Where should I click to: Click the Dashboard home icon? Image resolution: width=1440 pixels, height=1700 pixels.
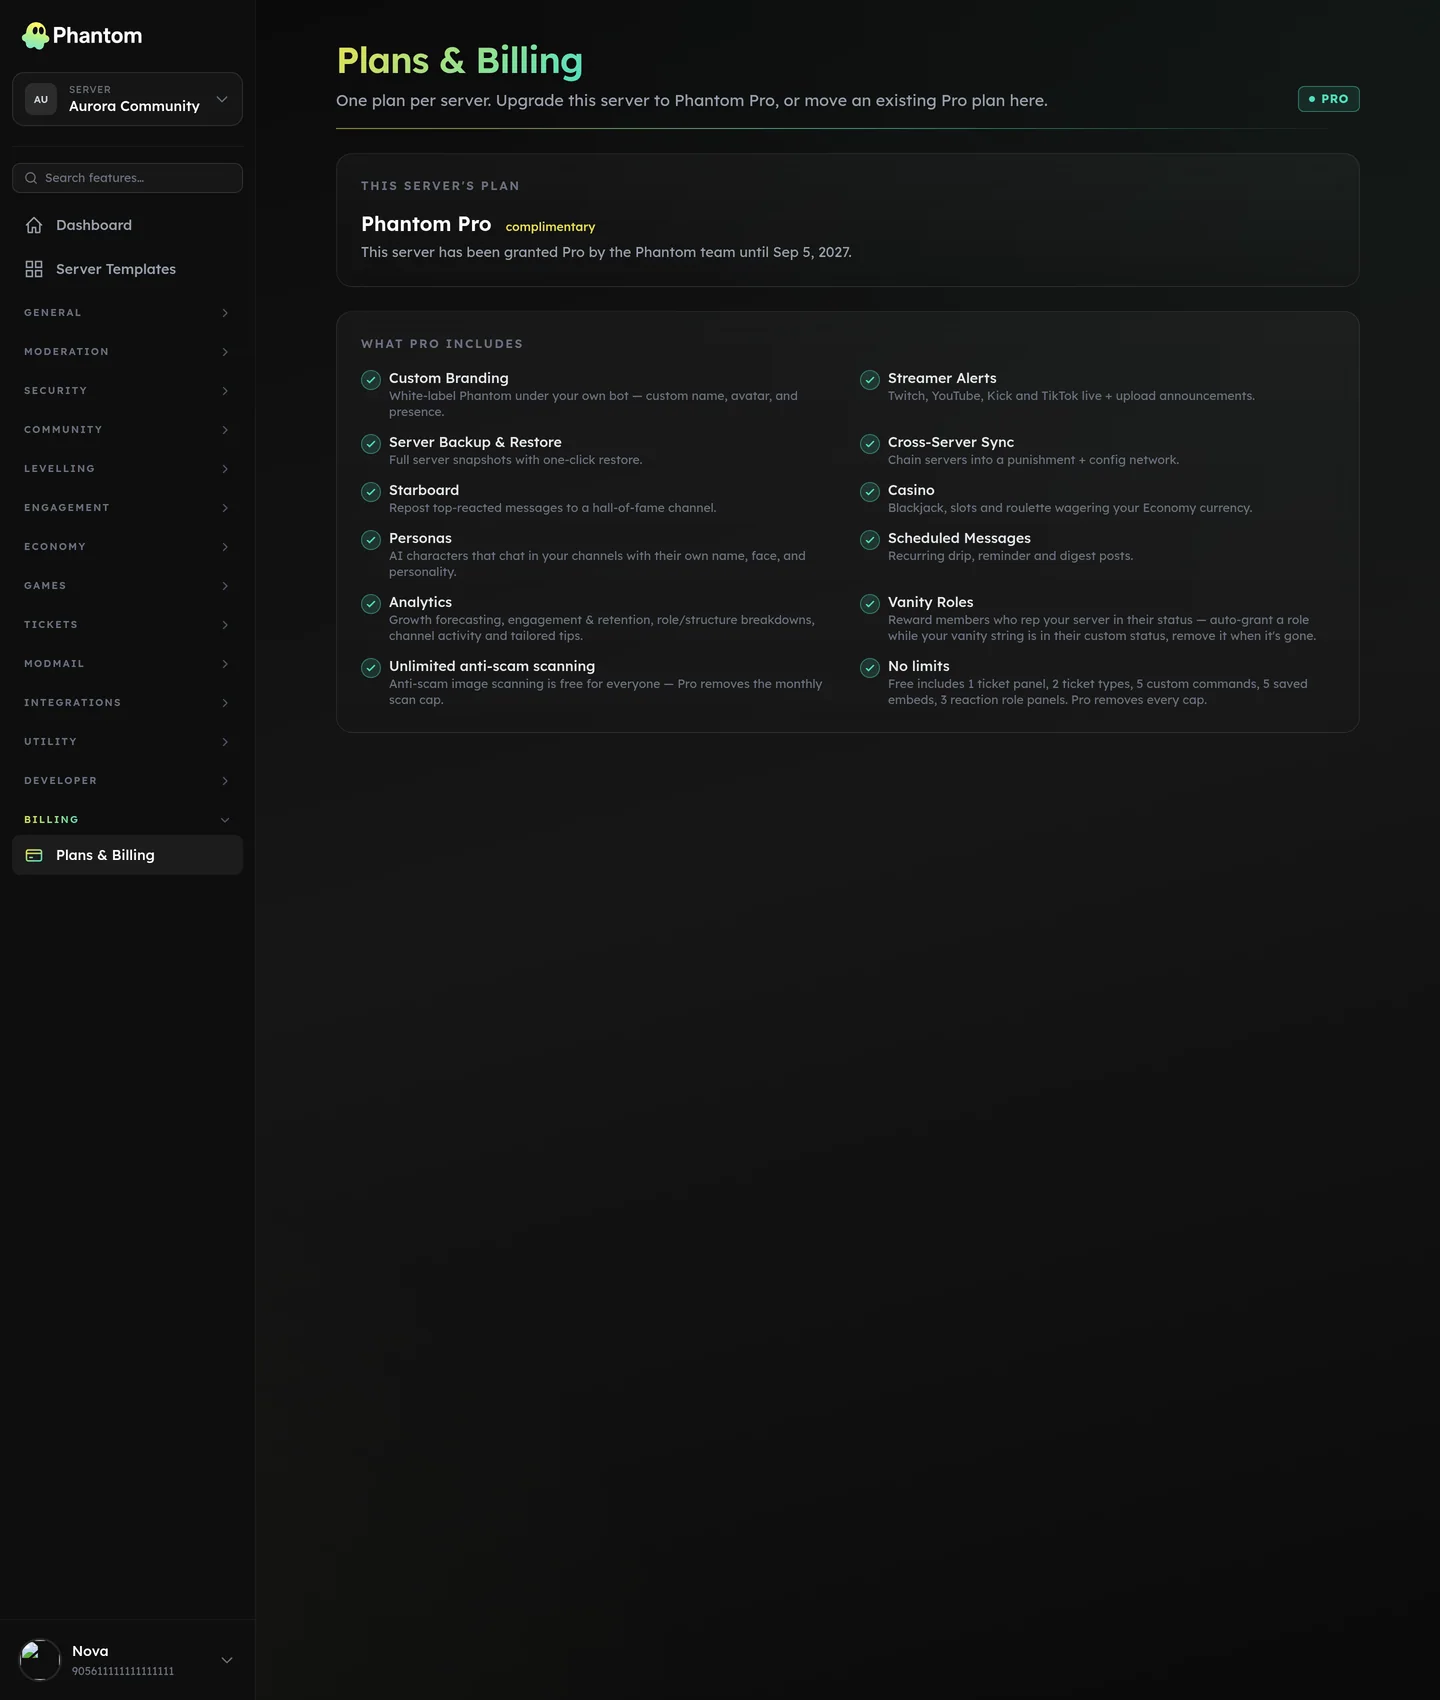(x=34, y=225)
